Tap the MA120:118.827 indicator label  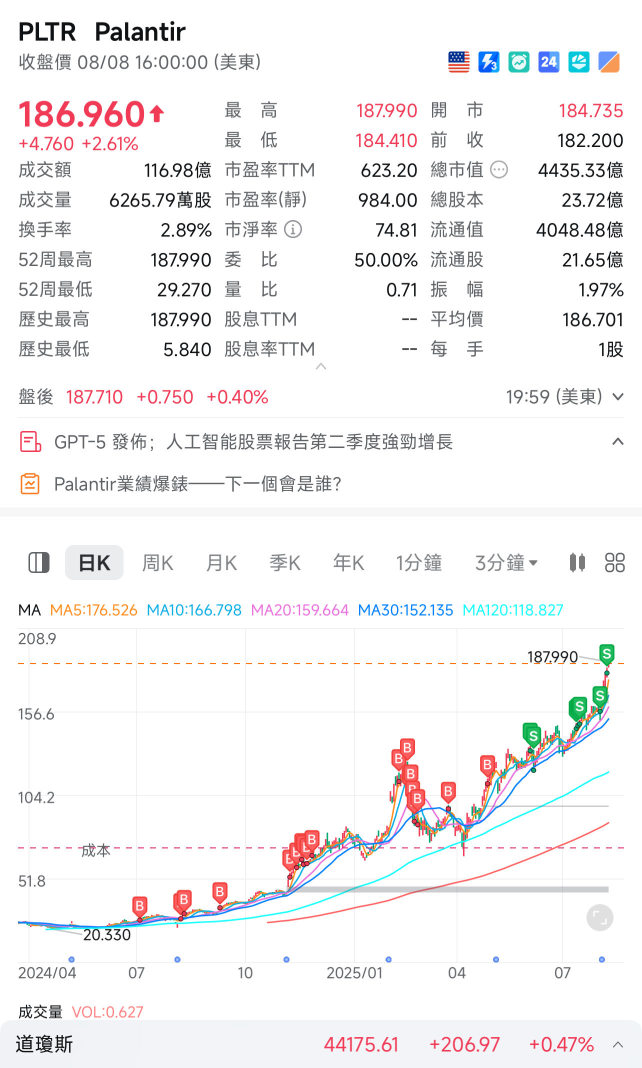[513, 610]
